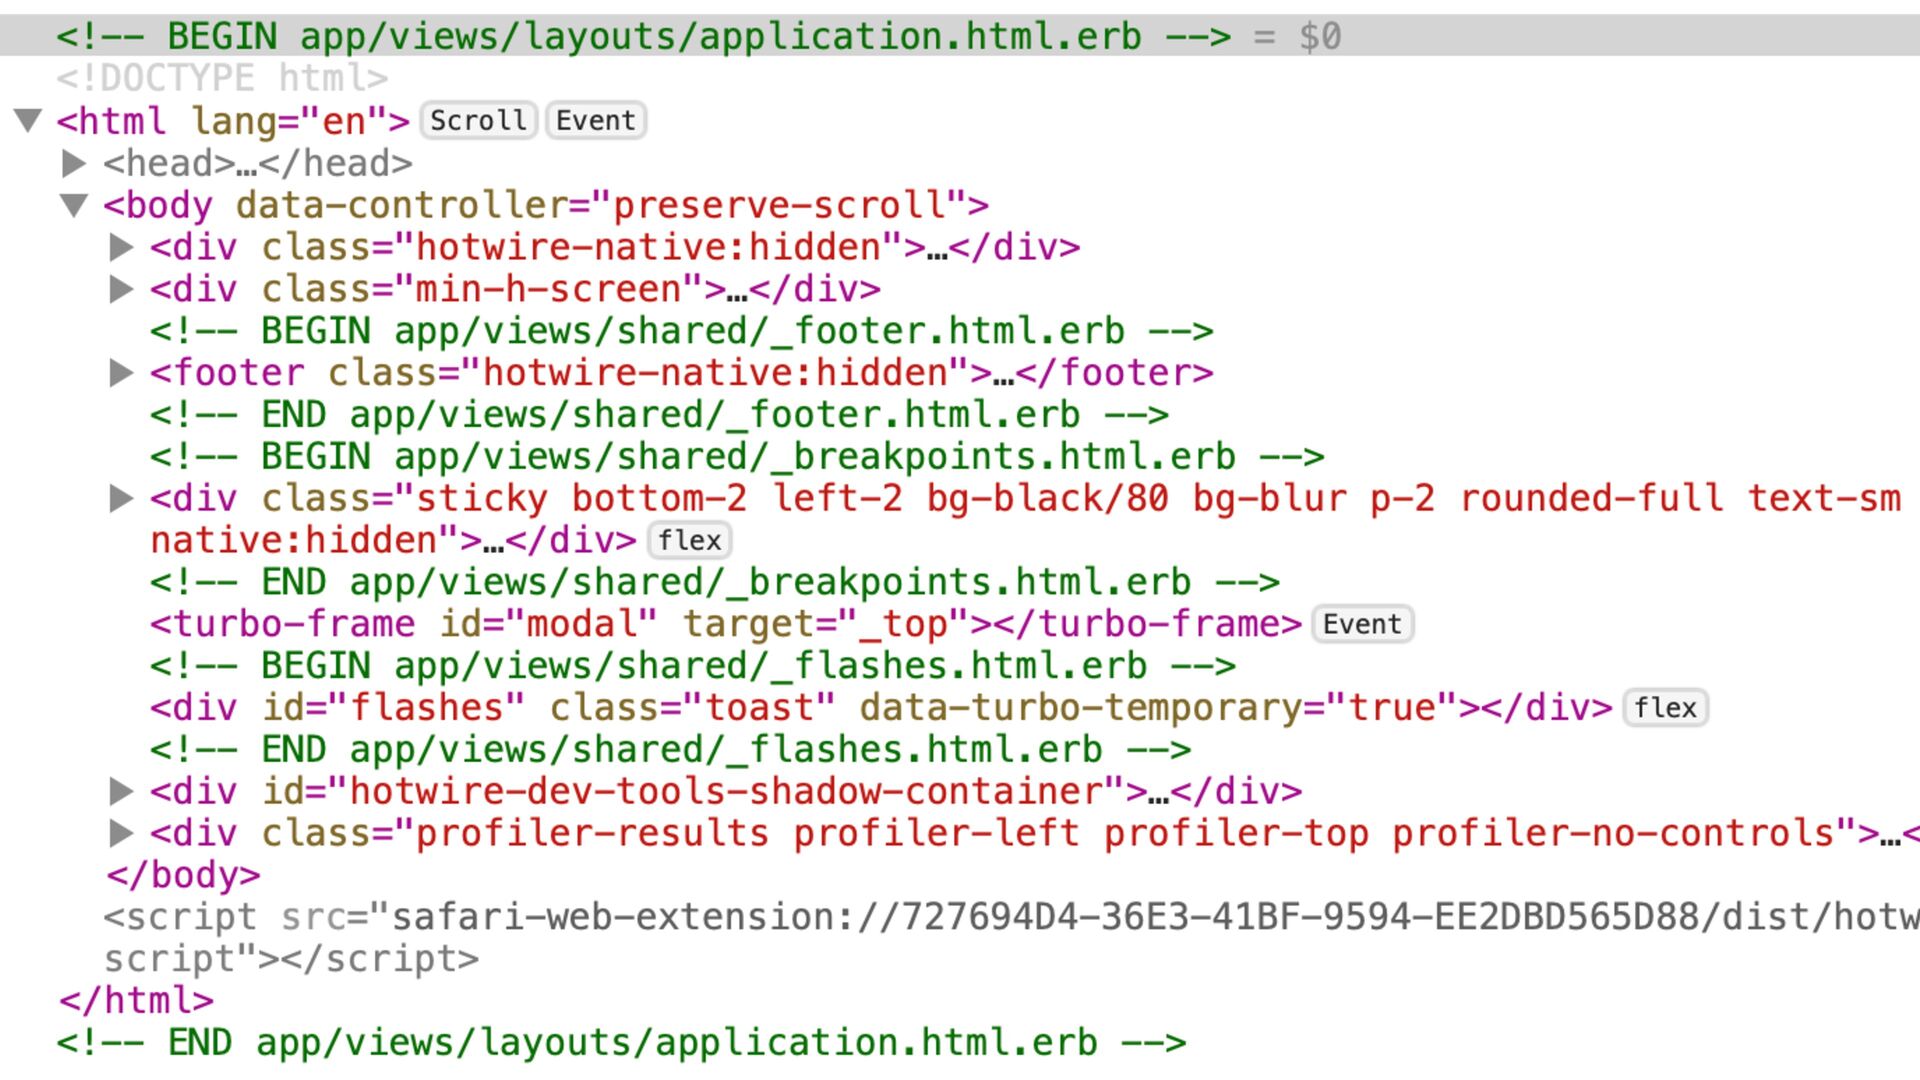
Task: Expand the sticky bottom-2 div node
Action: (121, 498)
